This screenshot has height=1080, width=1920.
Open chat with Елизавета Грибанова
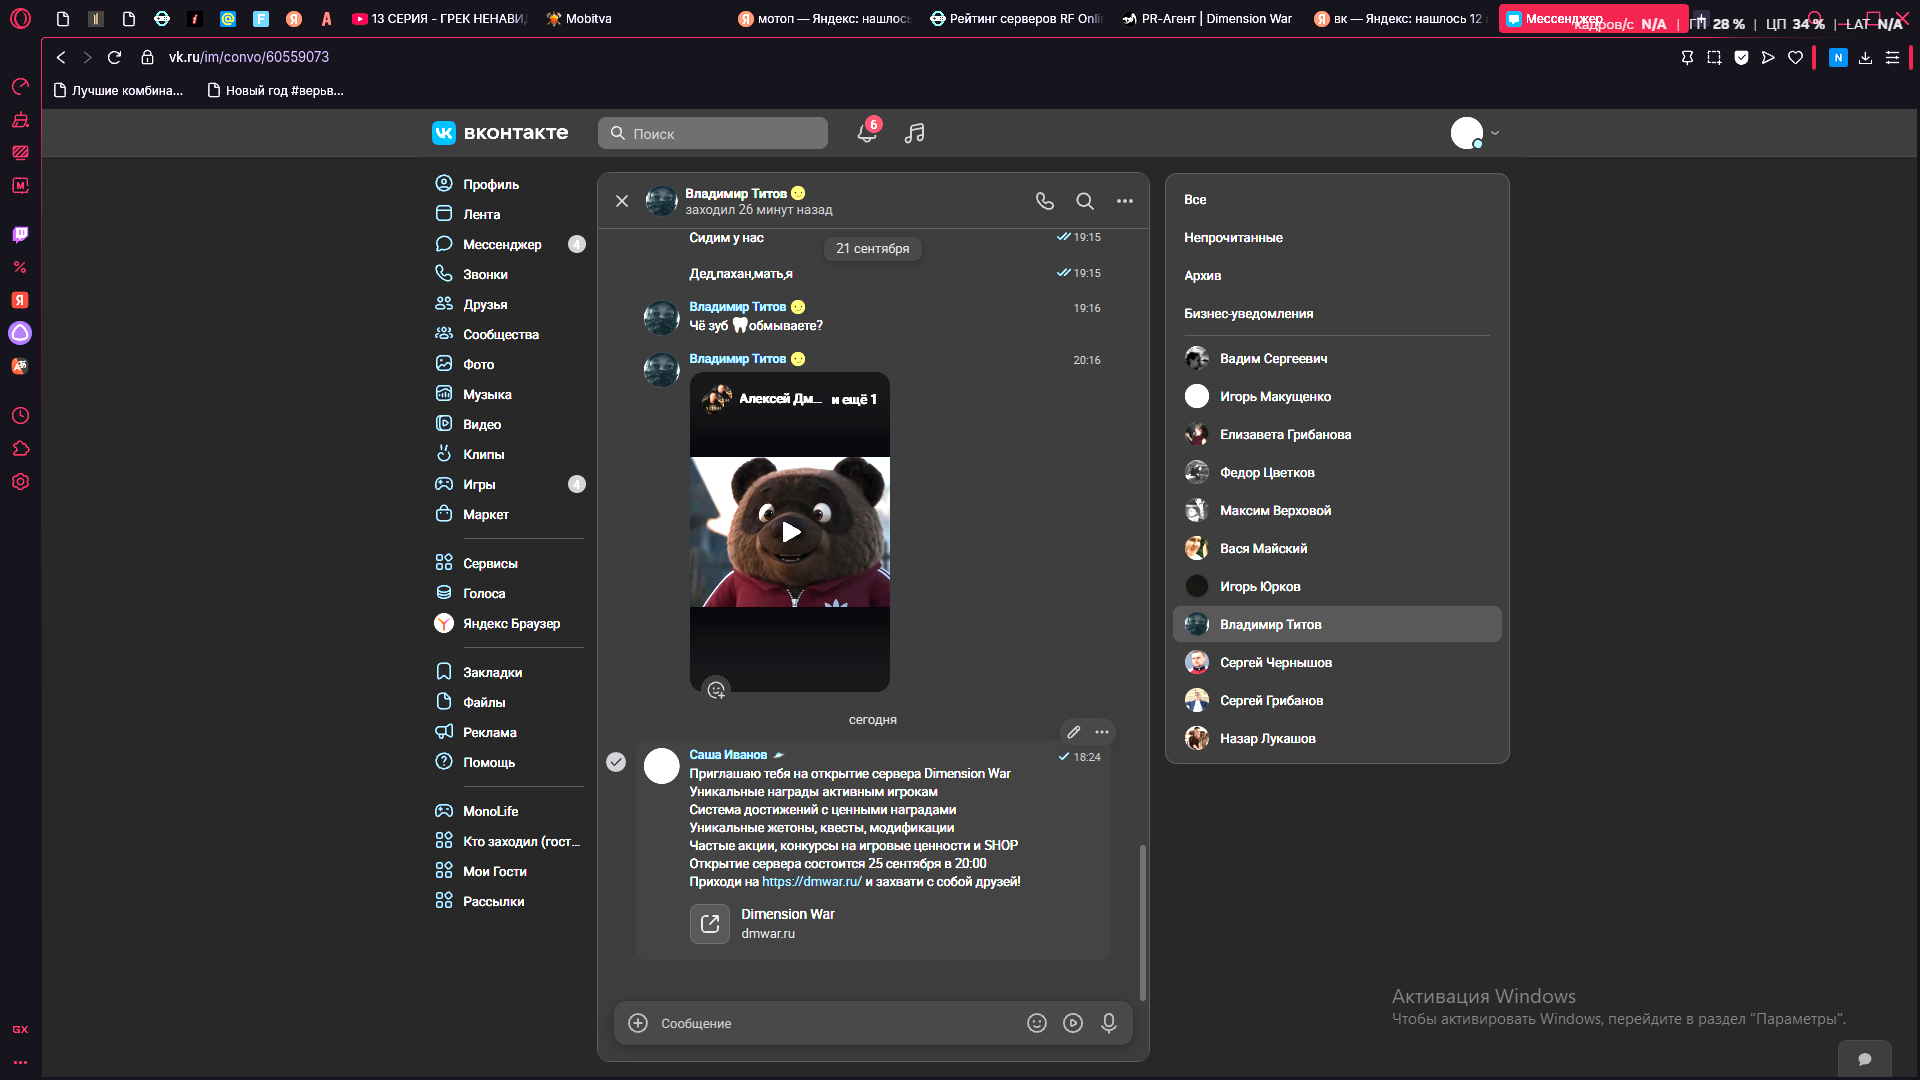1337,434
